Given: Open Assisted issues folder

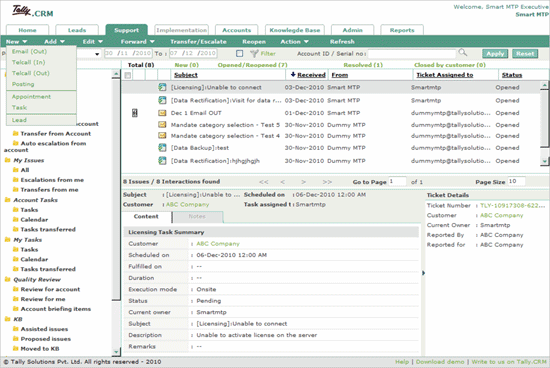Looking at the screenshot, I should tap(40, 329).
